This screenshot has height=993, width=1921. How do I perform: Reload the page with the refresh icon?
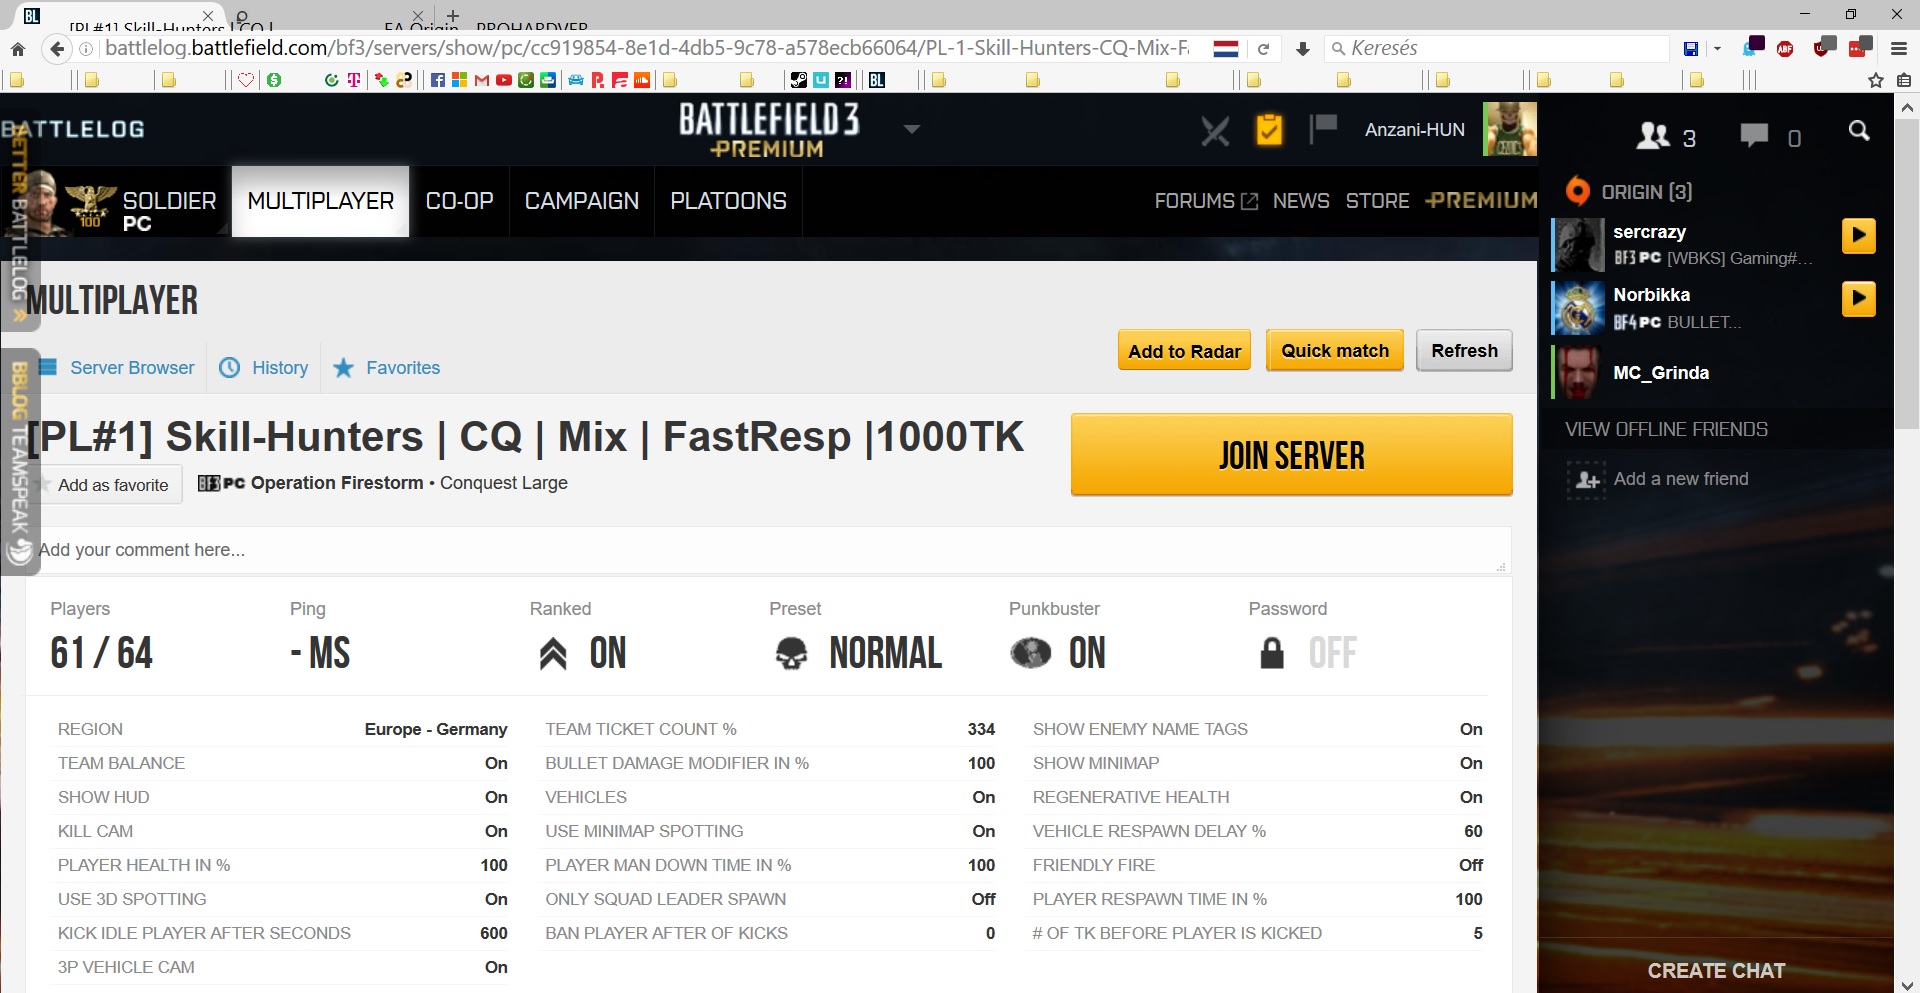coord(1263,49)
